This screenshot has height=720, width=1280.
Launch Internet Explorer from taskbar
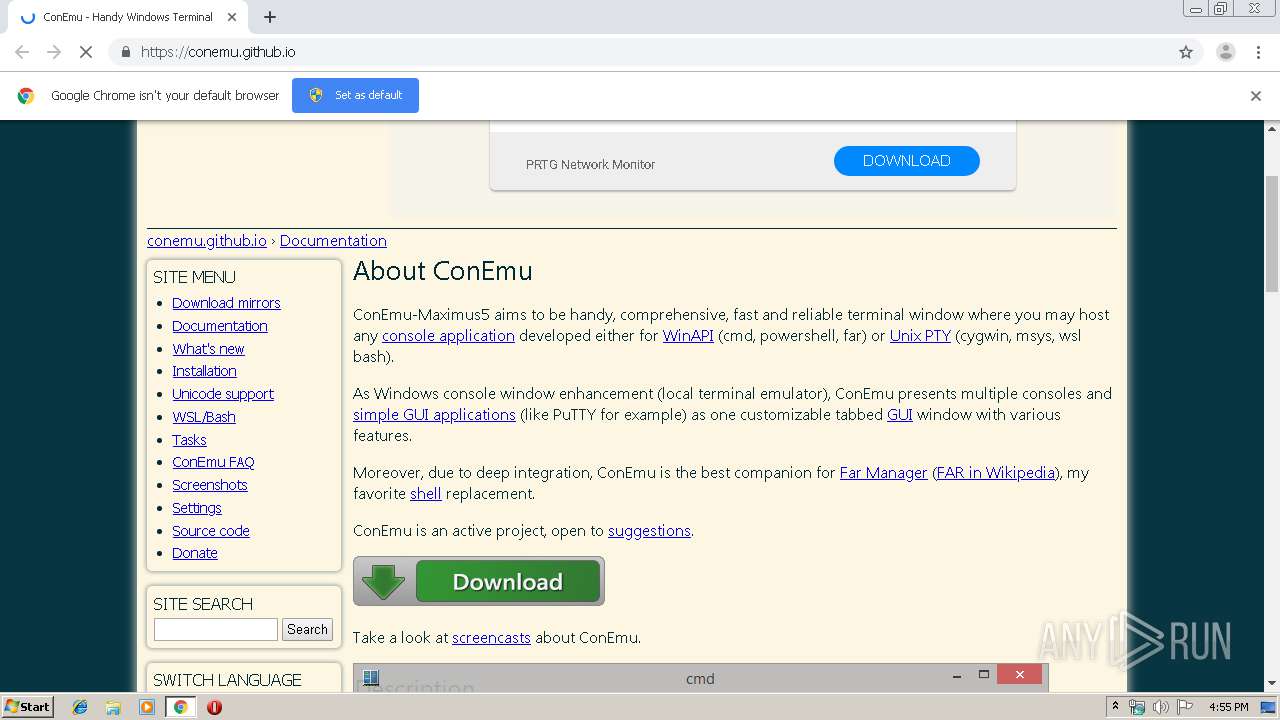[80, 707]
